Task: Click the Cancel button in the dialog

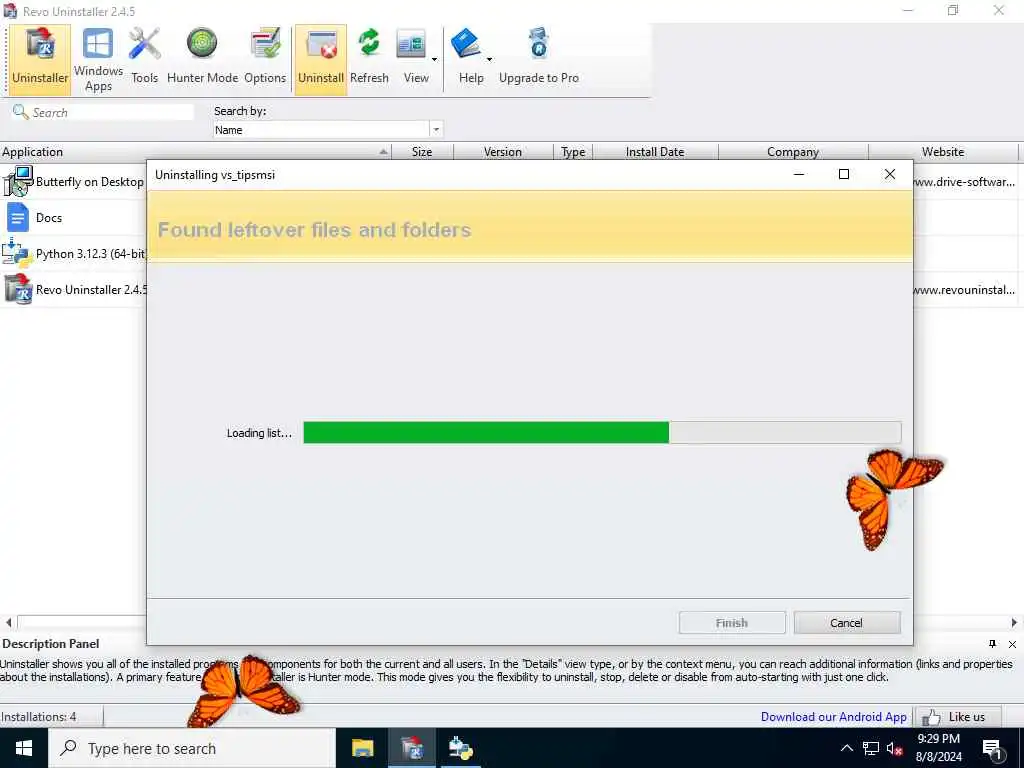Action: (846, 622)
